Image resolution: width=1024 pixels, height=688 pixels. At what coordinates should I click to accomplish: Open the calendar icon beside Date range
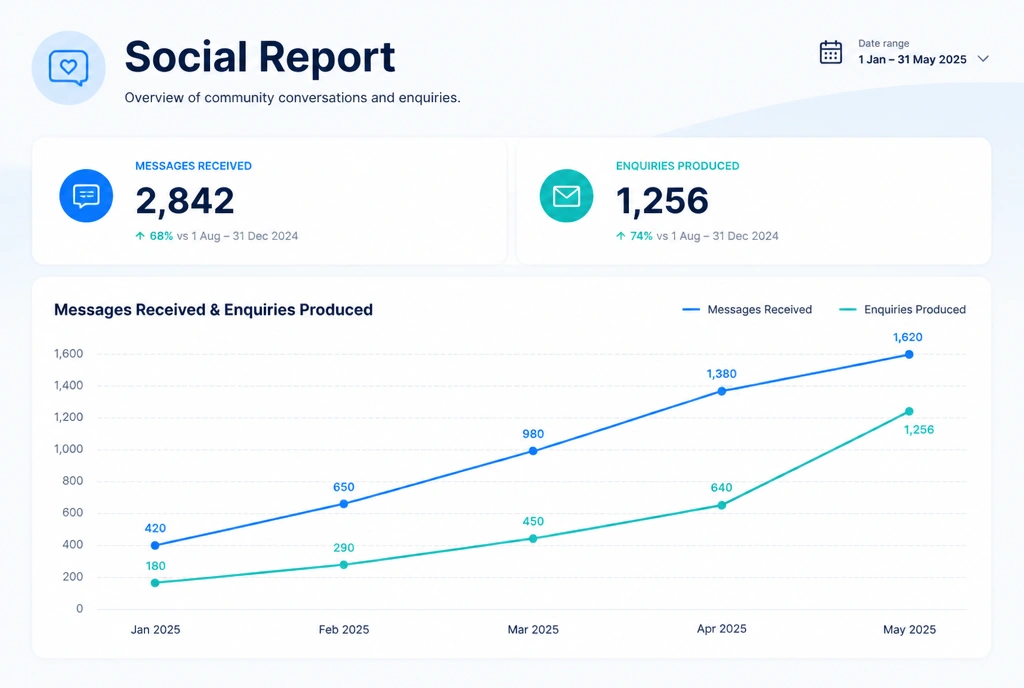[x=831, y=52]
